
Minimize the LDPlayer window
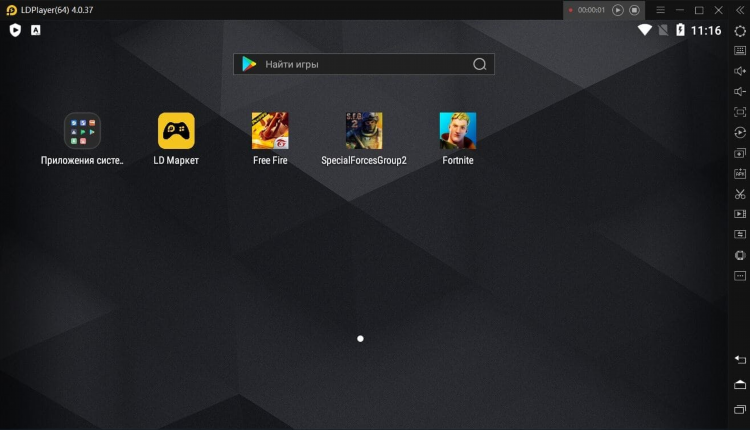[x=680, y=10]
